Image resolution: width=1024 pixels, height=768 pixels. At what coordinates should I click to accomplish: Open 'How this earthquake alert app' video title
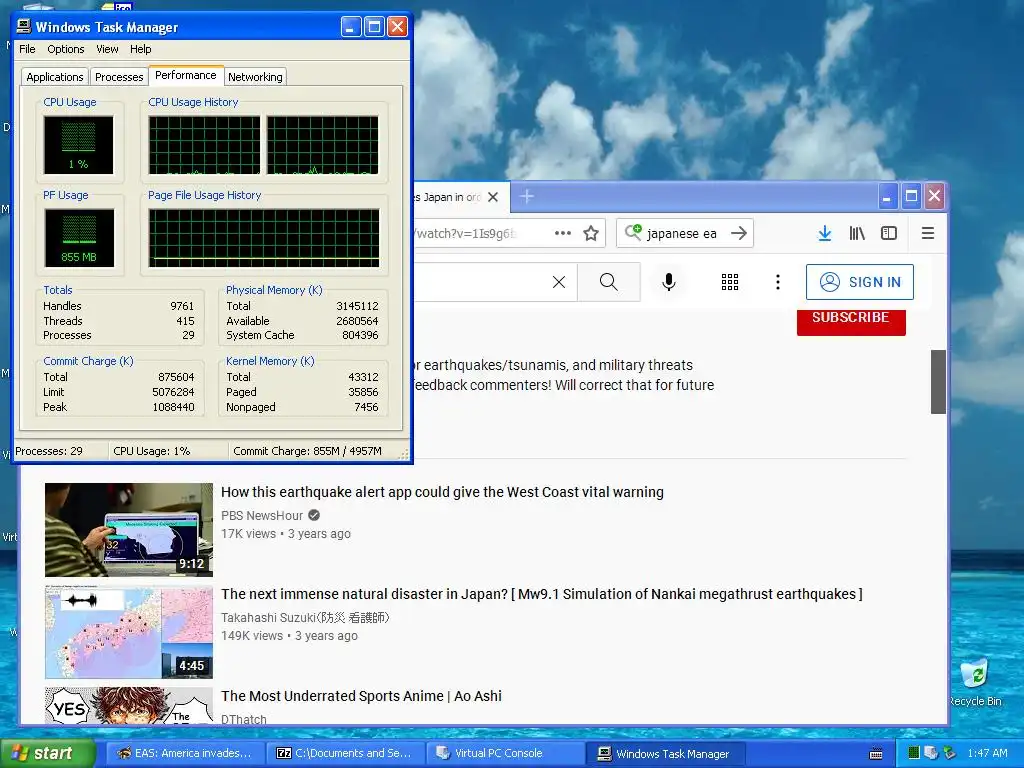[x=442, y=492]
